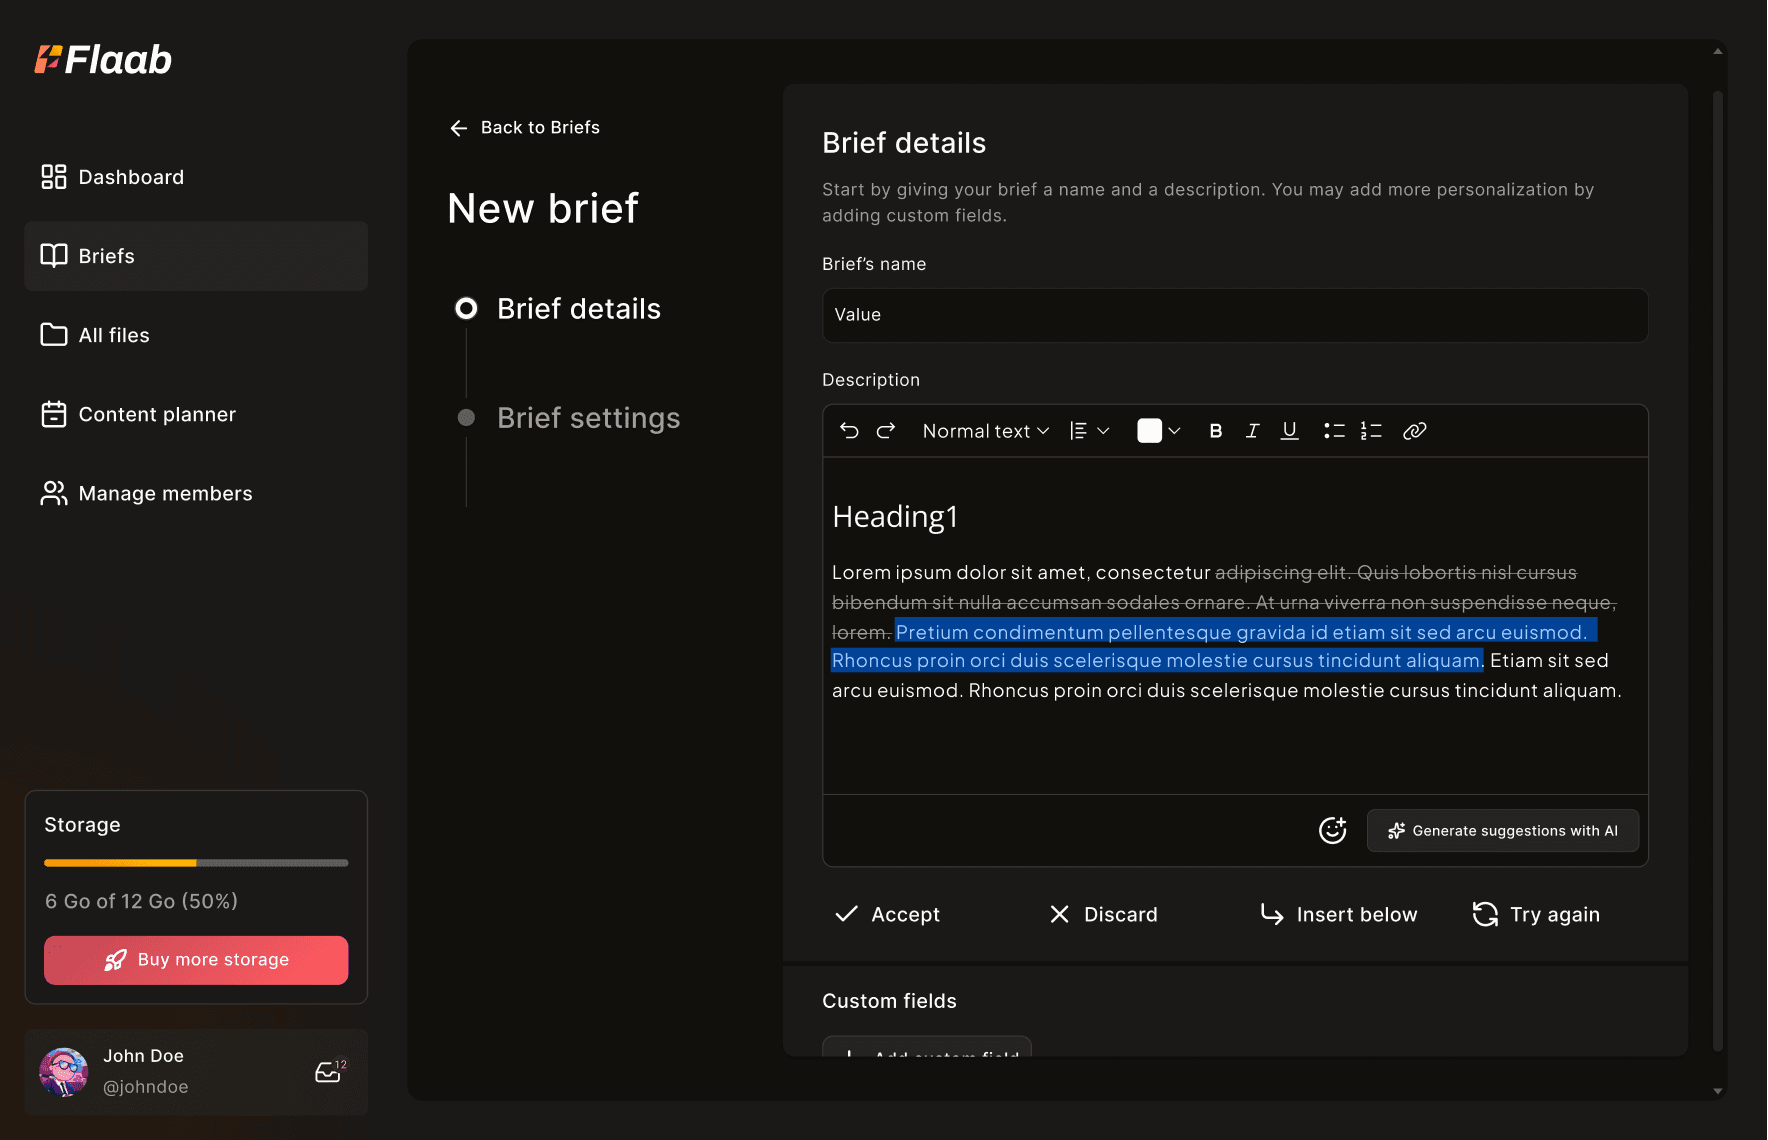The image size is (1768, 1140).
Task: Click the Brief's name input field
Action: coord(1235,315)
